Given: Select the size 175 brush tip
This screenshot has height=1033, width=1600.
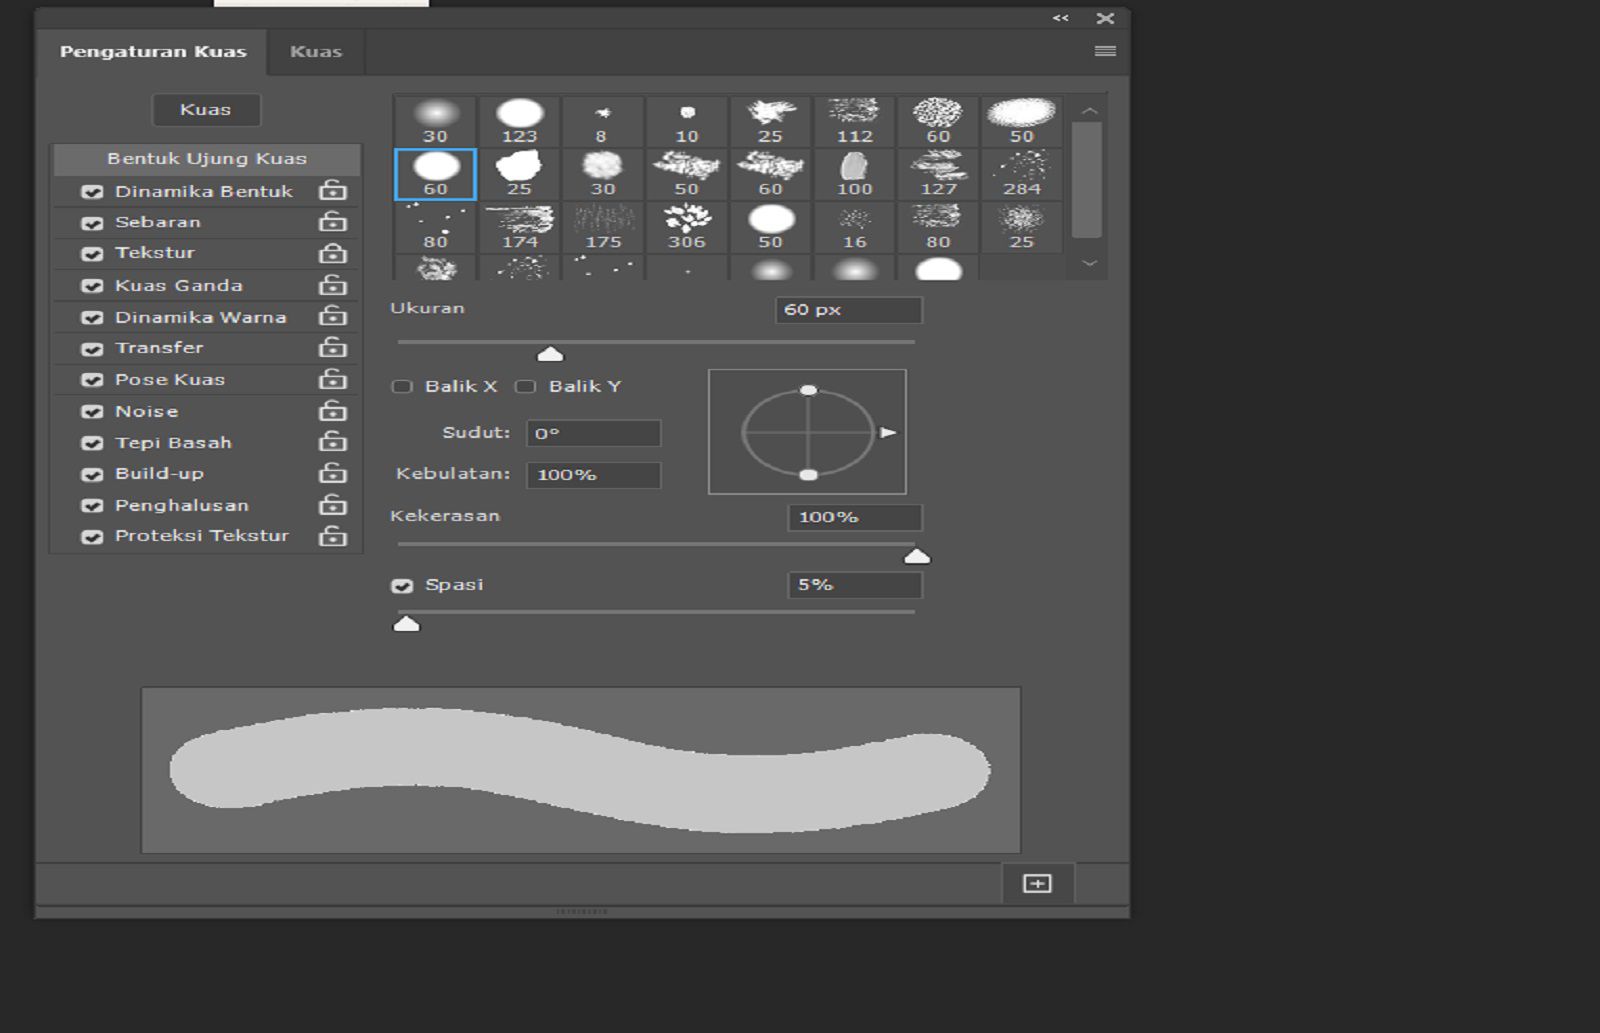Looking at the screenshot, I should [x=603, y=228].
